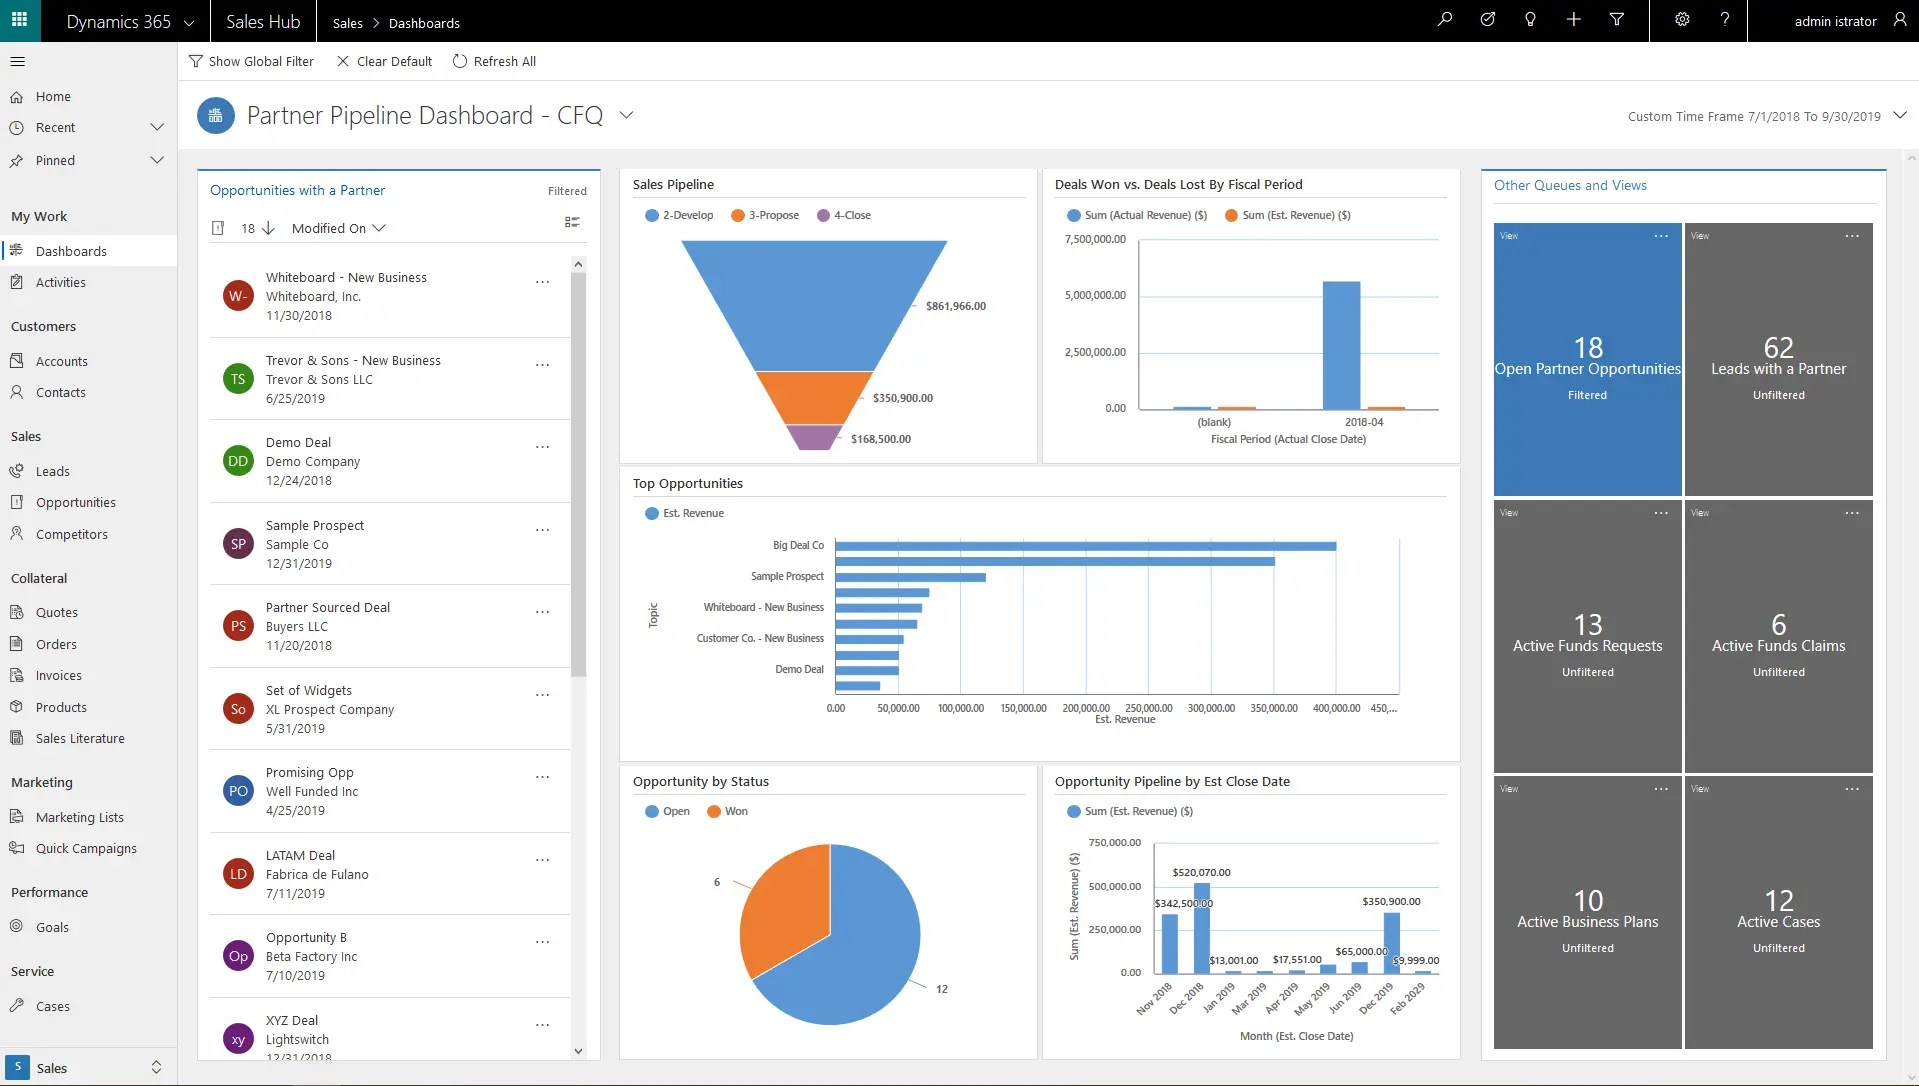This screenshot has height=1086, width=1919.
Task: Open global search from the top bar
Action: (1444, 20)
